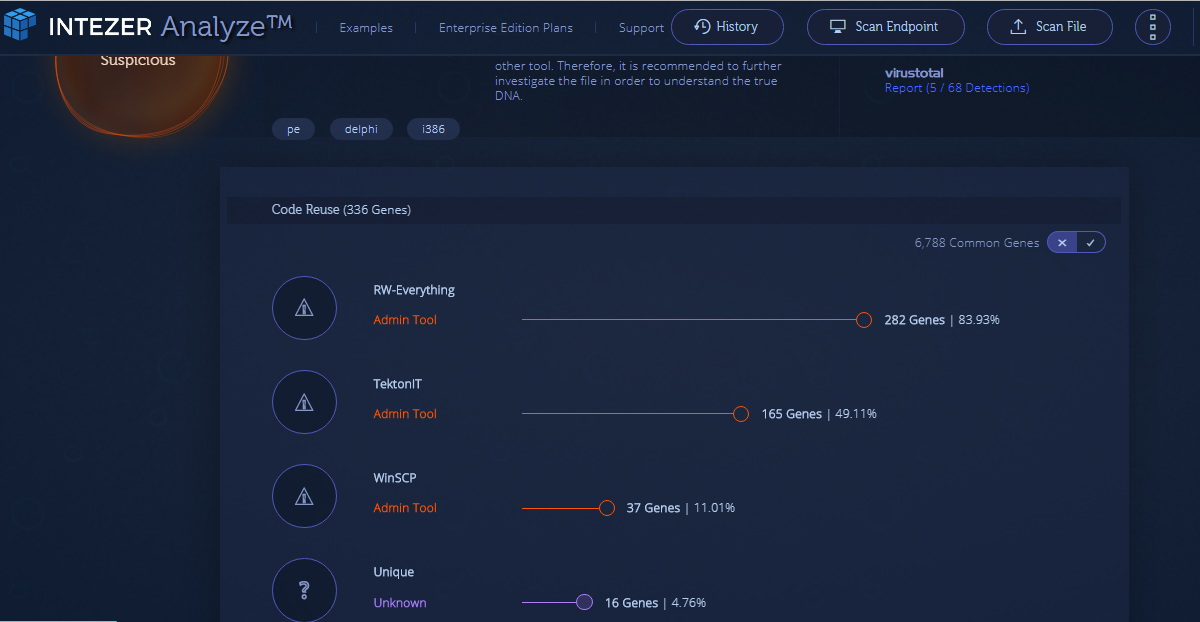Screen dimensions: 1200x622
Task: Click the Unique question mark icon
Action: point(304,590)
